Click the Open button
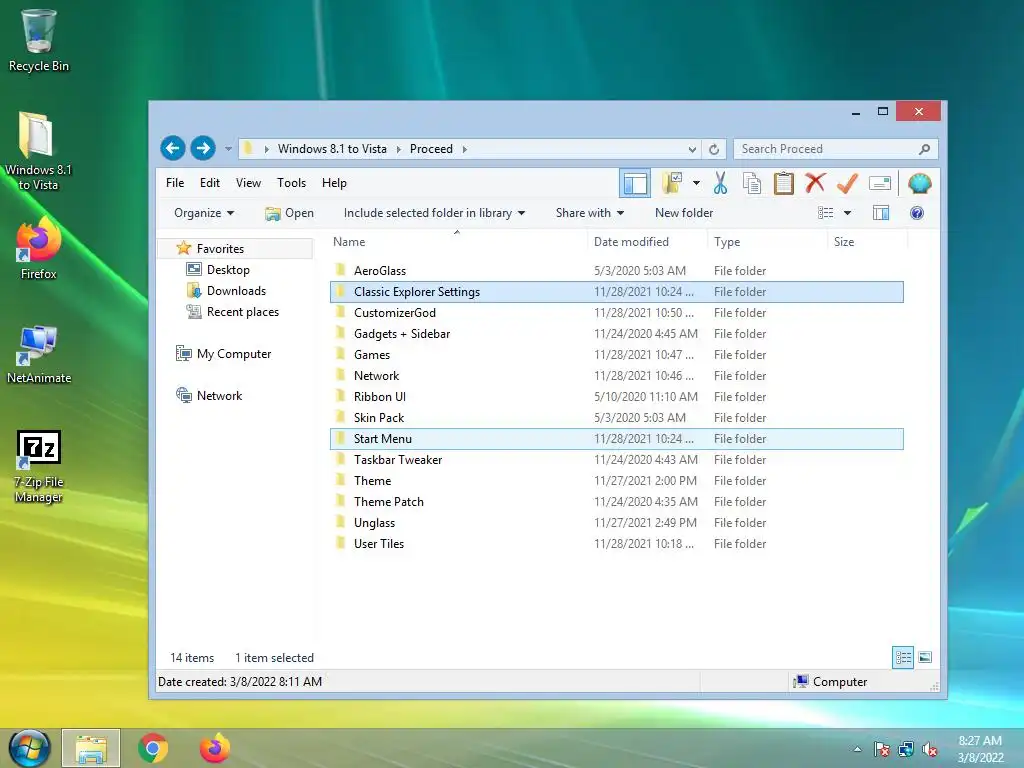Image resolution: width=1024 pixels, height=768 pixels. [x=290, y=213]
